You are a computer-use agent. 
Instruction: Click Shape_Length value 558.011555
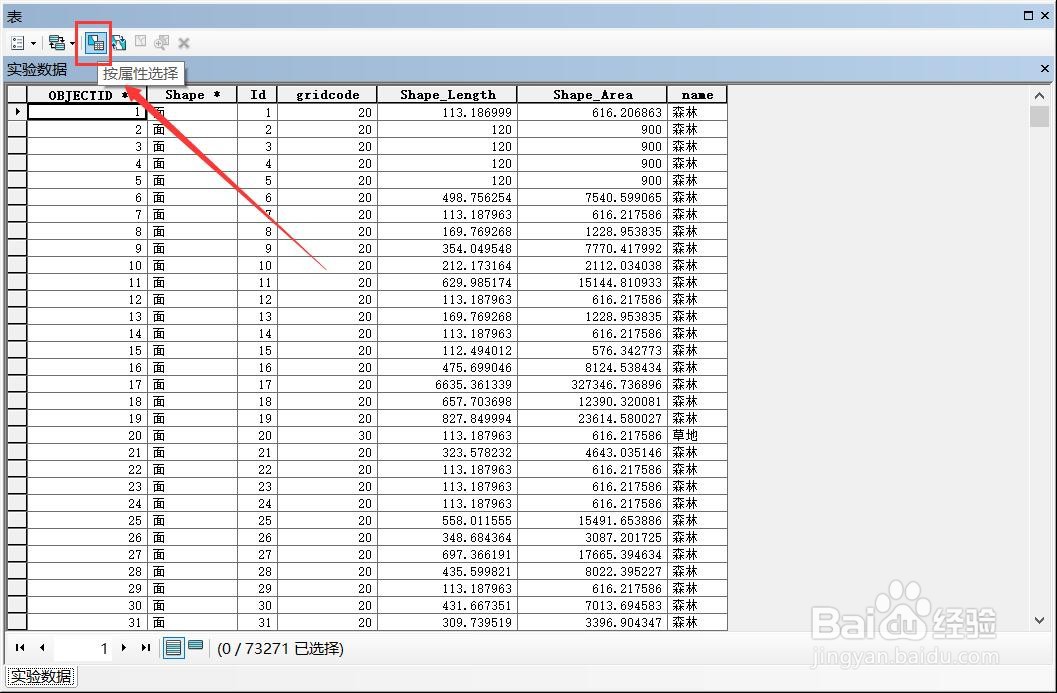coord(448,520)
